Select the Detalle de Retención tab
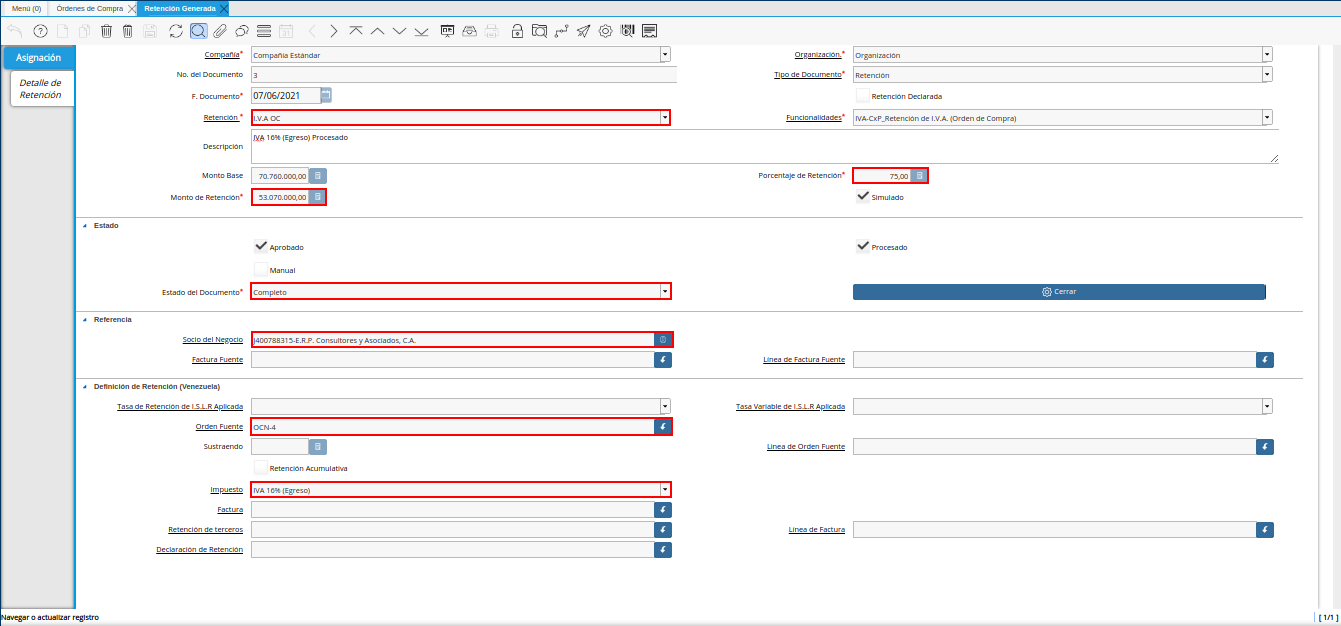The width and height of the screenshot is (1341, 626). click(40, 89)
